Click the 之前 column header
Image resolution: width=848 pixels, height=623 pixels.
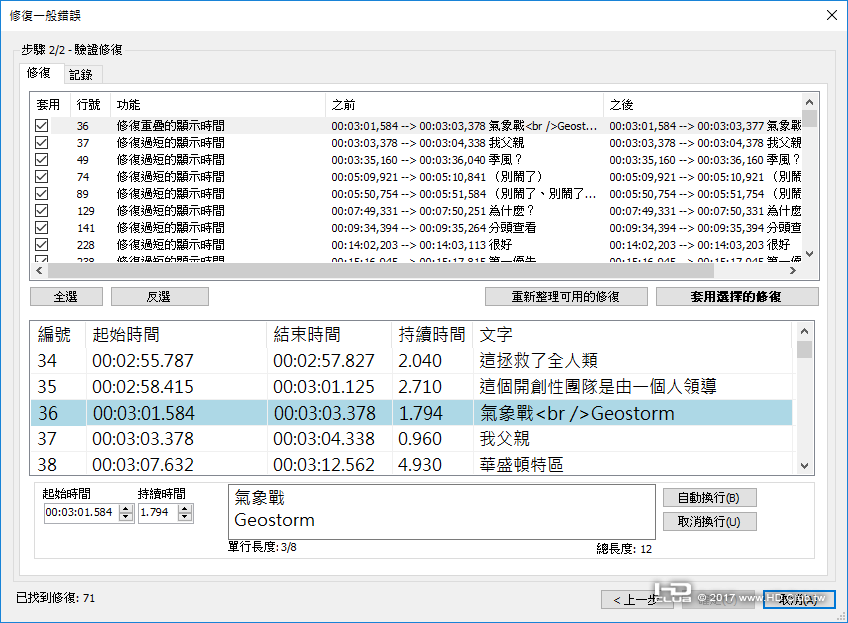pyautogui.click(x=464, y=104)
